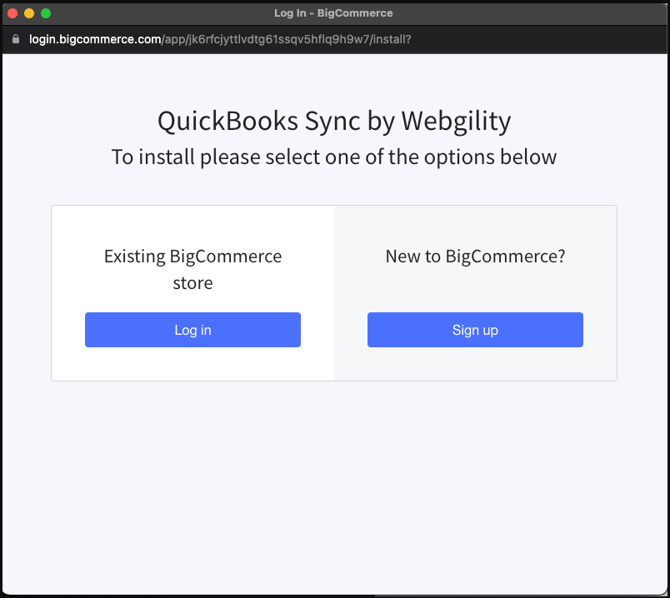
Task: Click the white card's empty space below Log in
Action: pyautogui.click(x=193, y=364)
